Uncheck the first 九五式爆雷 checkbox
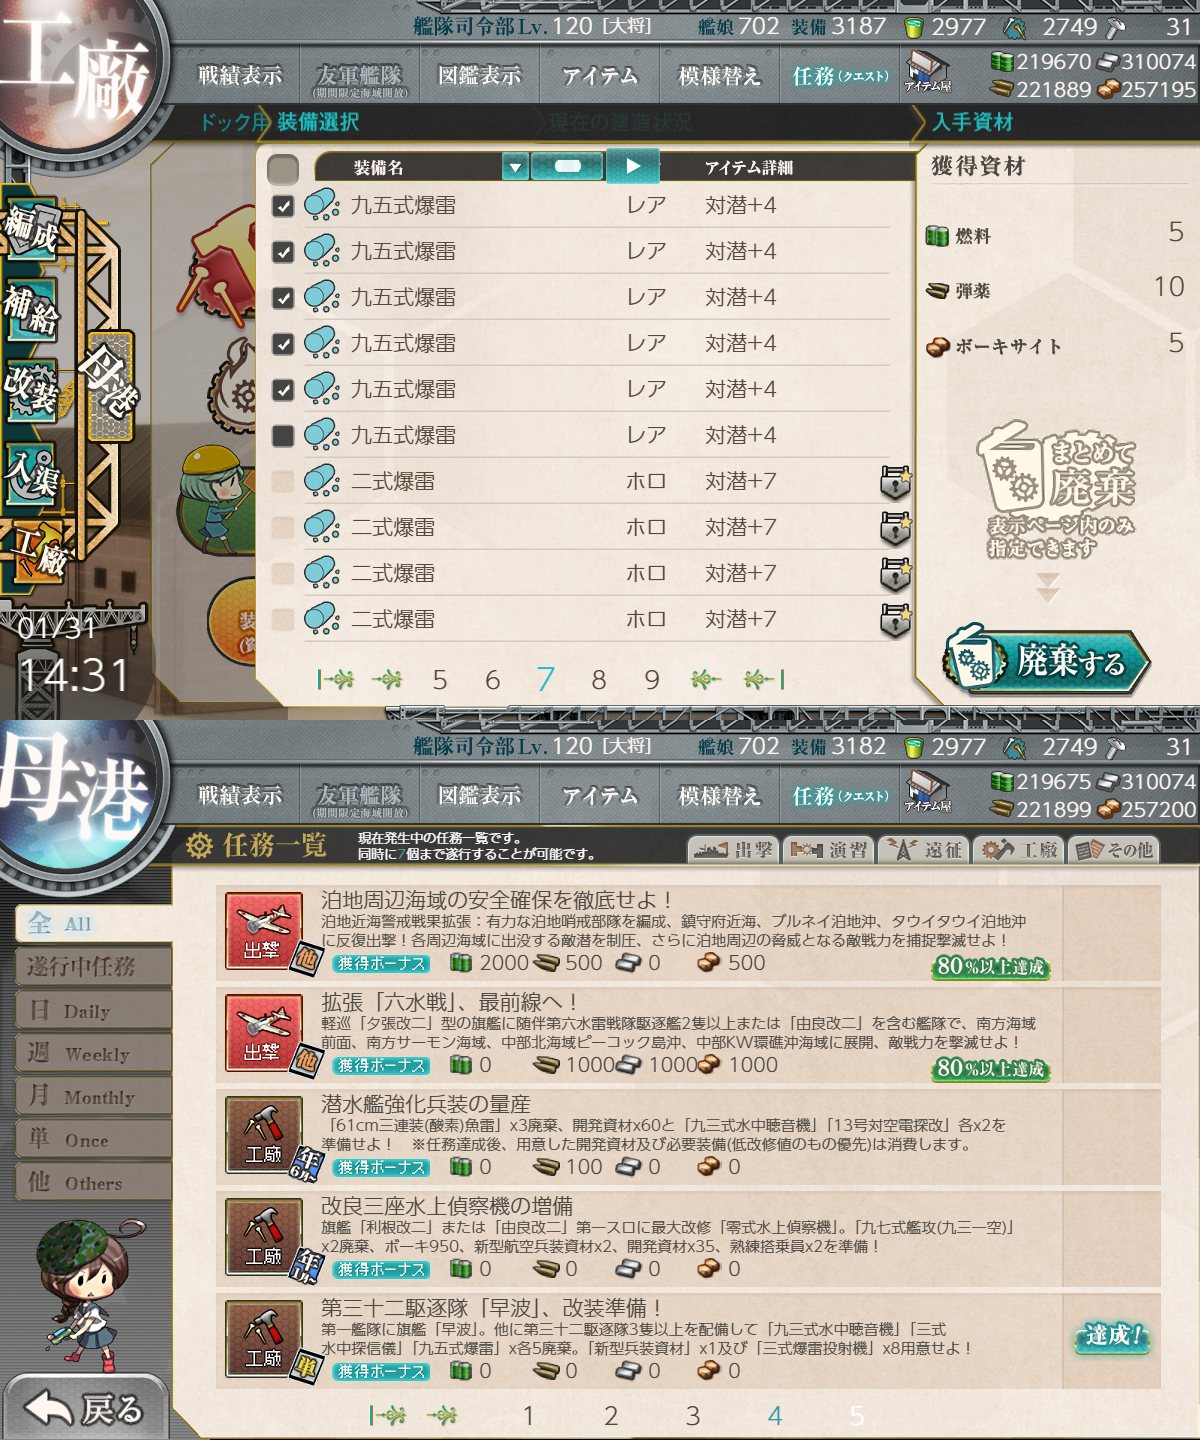This screenshot has height=1440, width=1200. coord(283,206)
